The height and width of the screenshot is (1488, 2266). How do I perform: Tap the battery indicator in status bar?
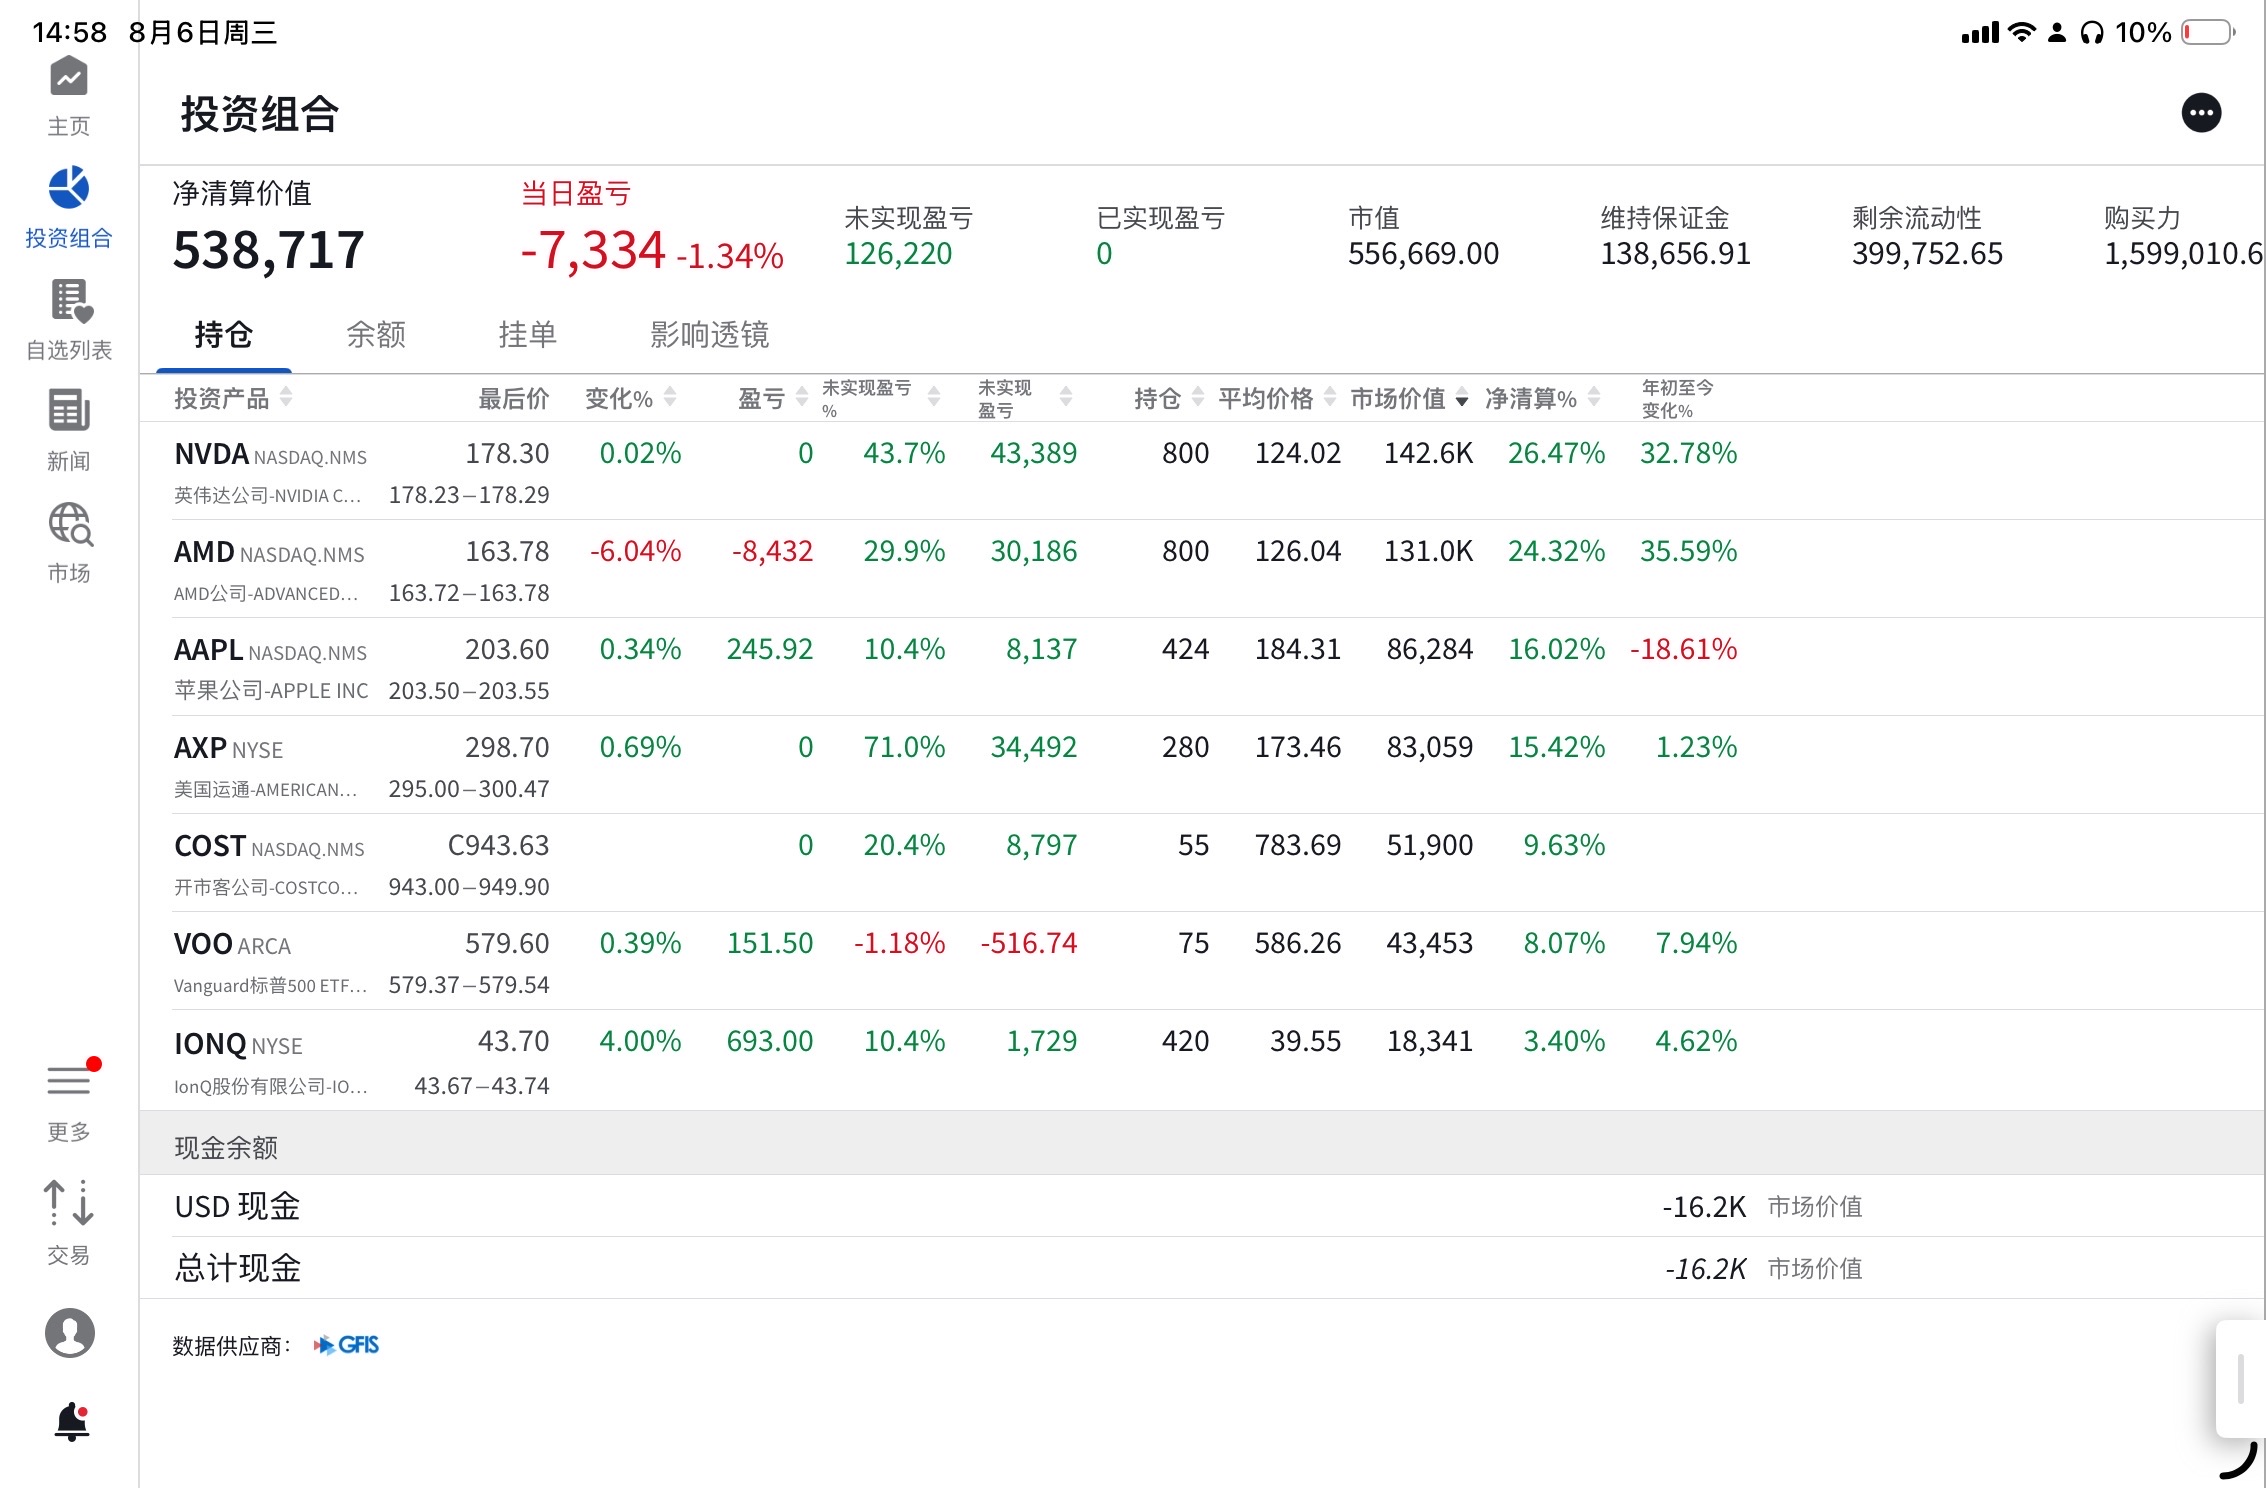2207,32
